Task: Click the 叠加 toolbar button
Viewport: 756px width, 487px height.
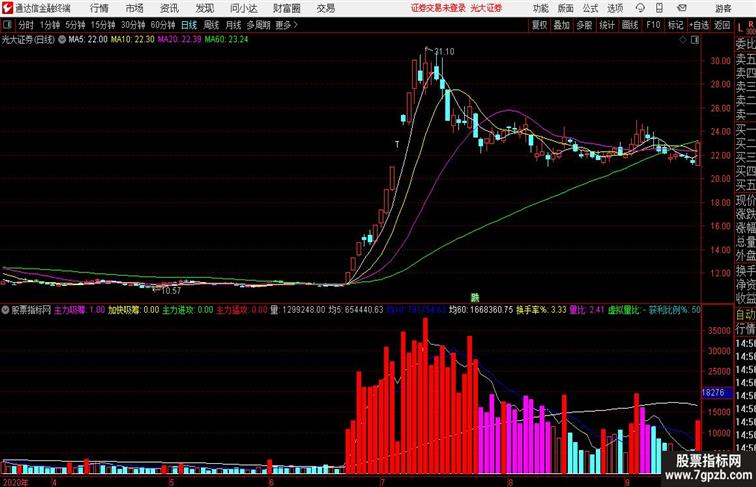Action: [562, 25]
